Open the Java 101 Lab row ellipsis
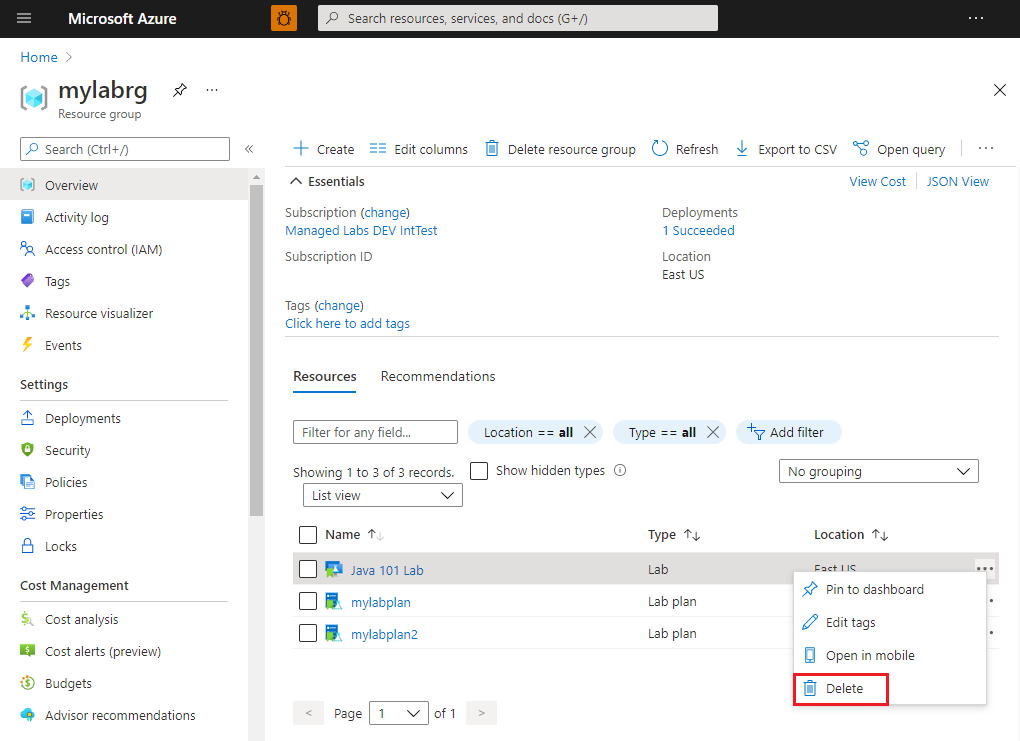Screen dimensions: 1020x741 (x=985, y=569)
